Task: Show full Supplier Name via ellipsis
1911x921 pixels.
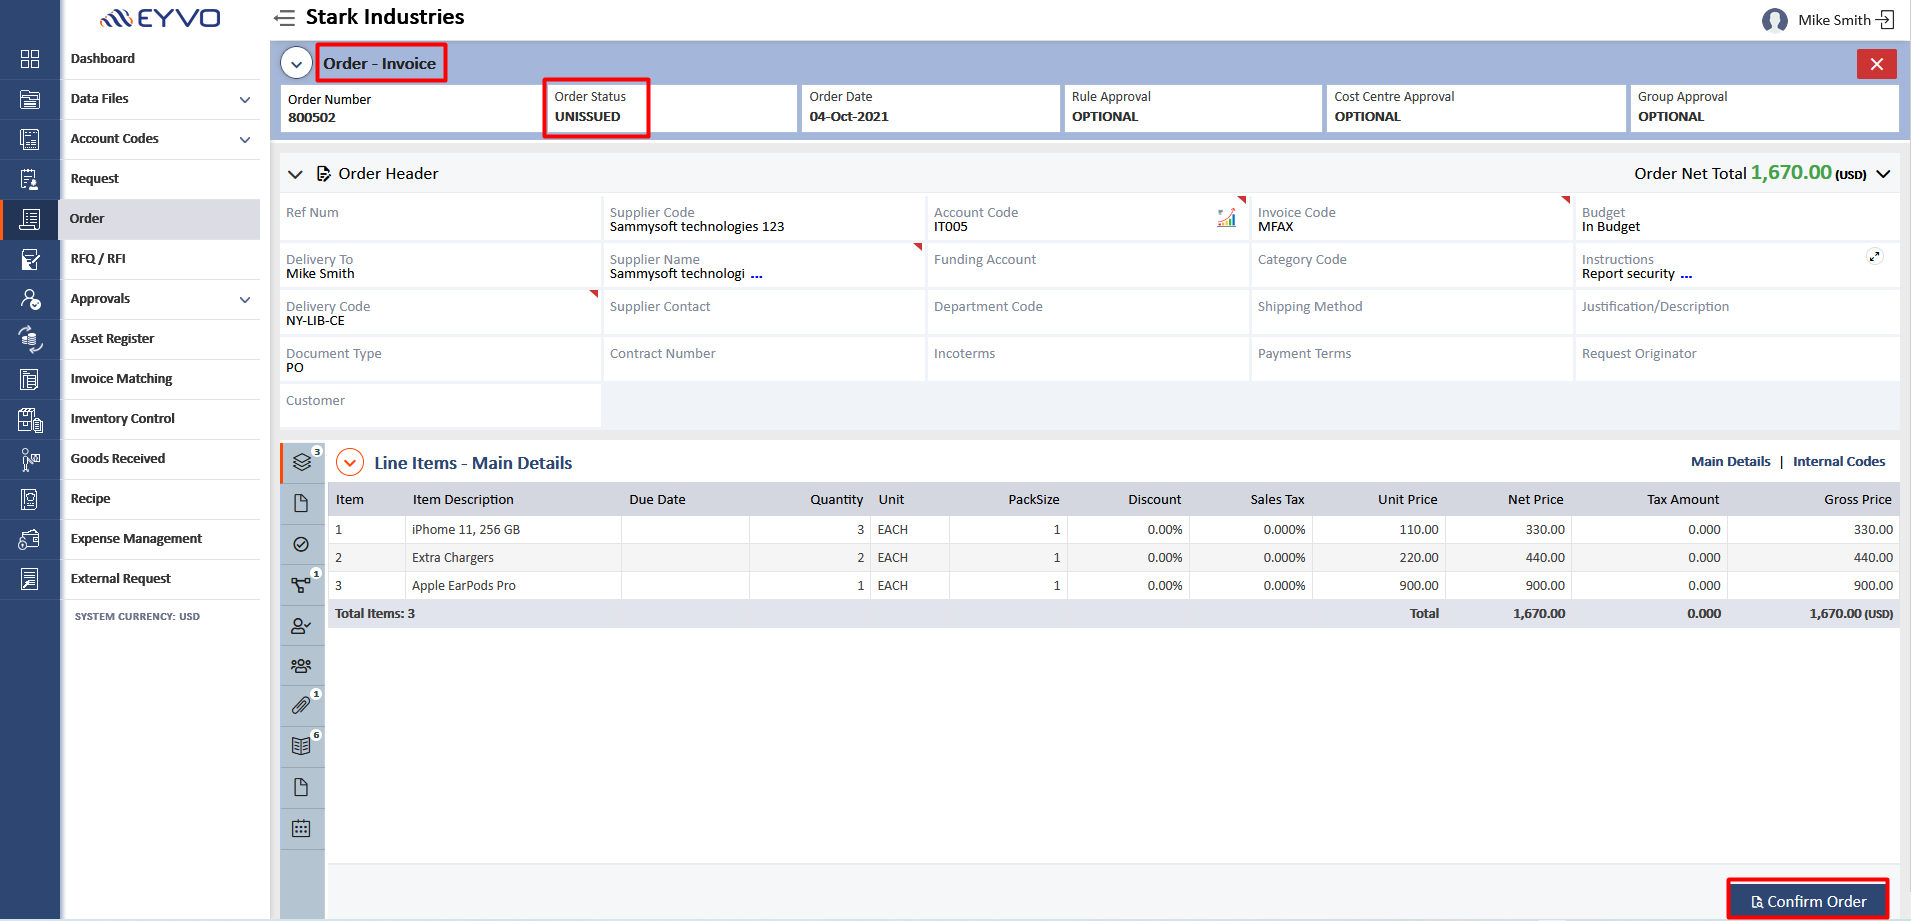Action: (x=757, y=275)
